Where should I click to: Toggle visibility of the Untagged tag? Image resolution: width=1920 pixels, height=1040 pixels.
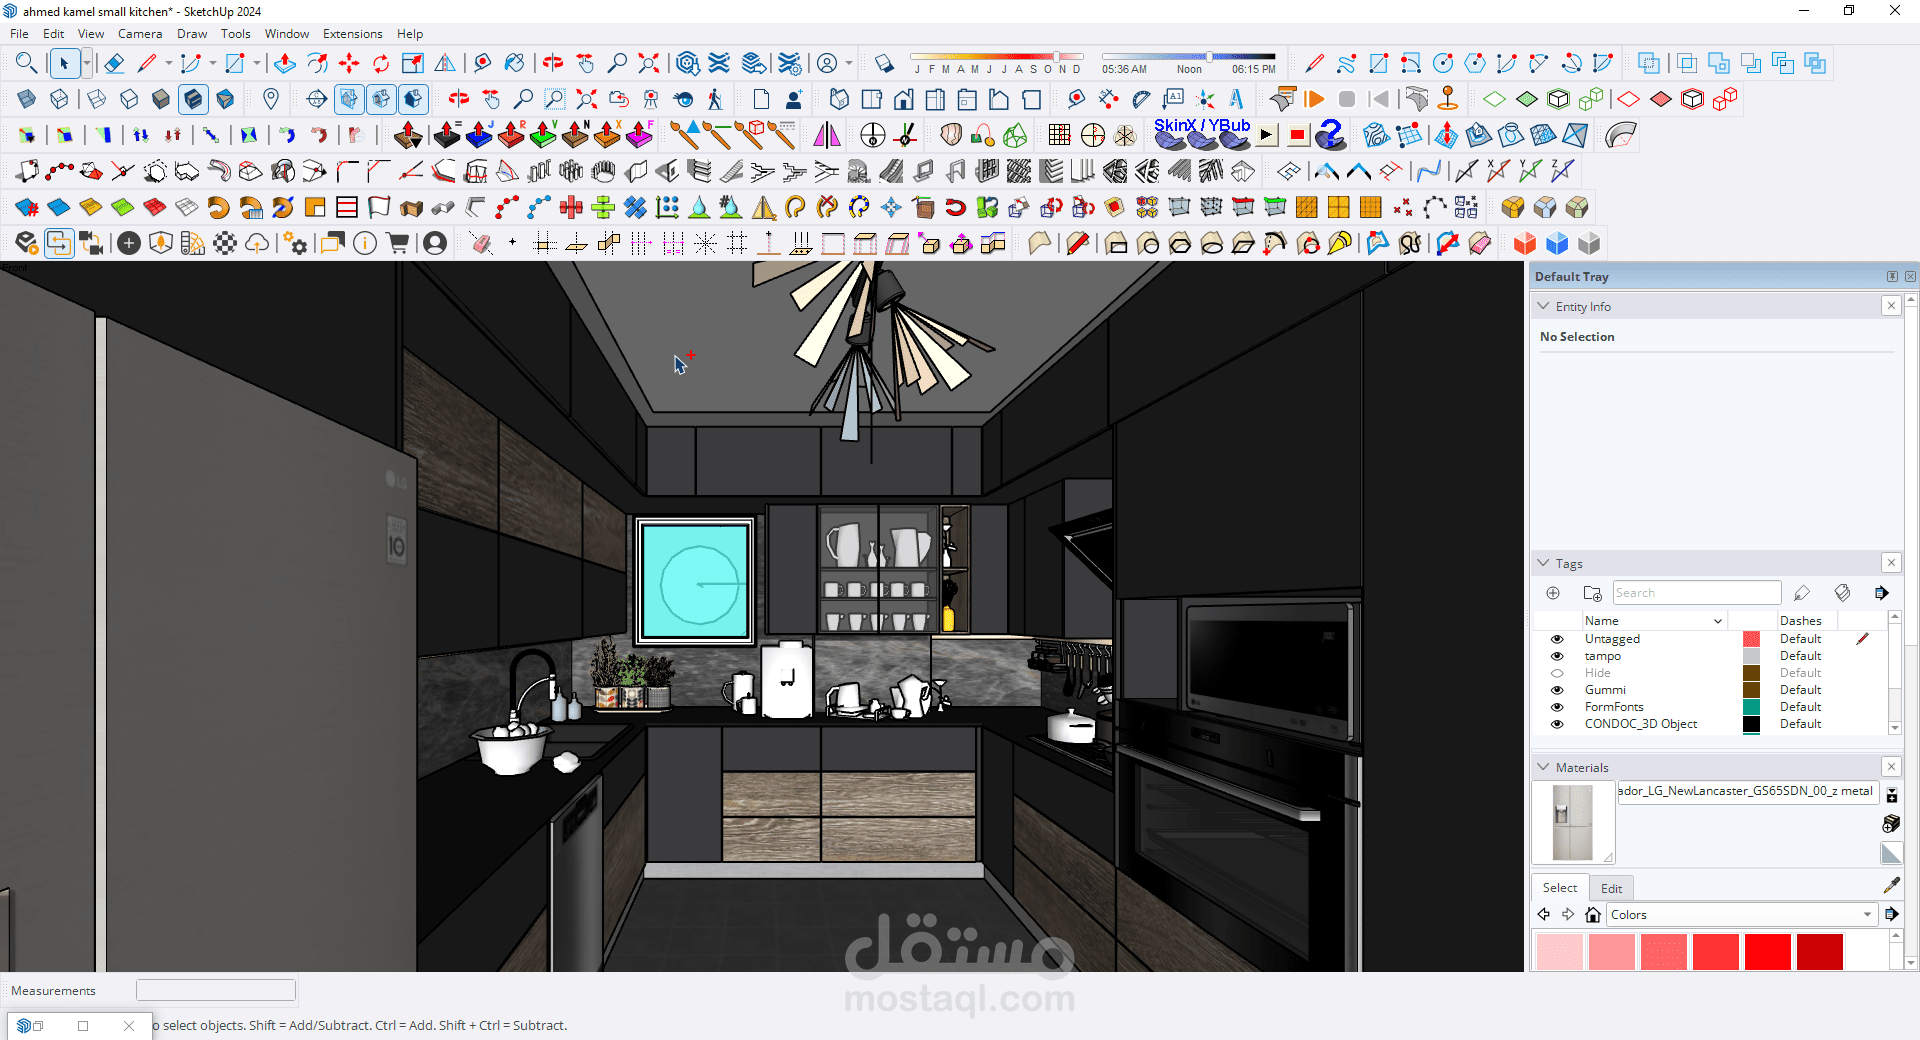pos(1557,639)
